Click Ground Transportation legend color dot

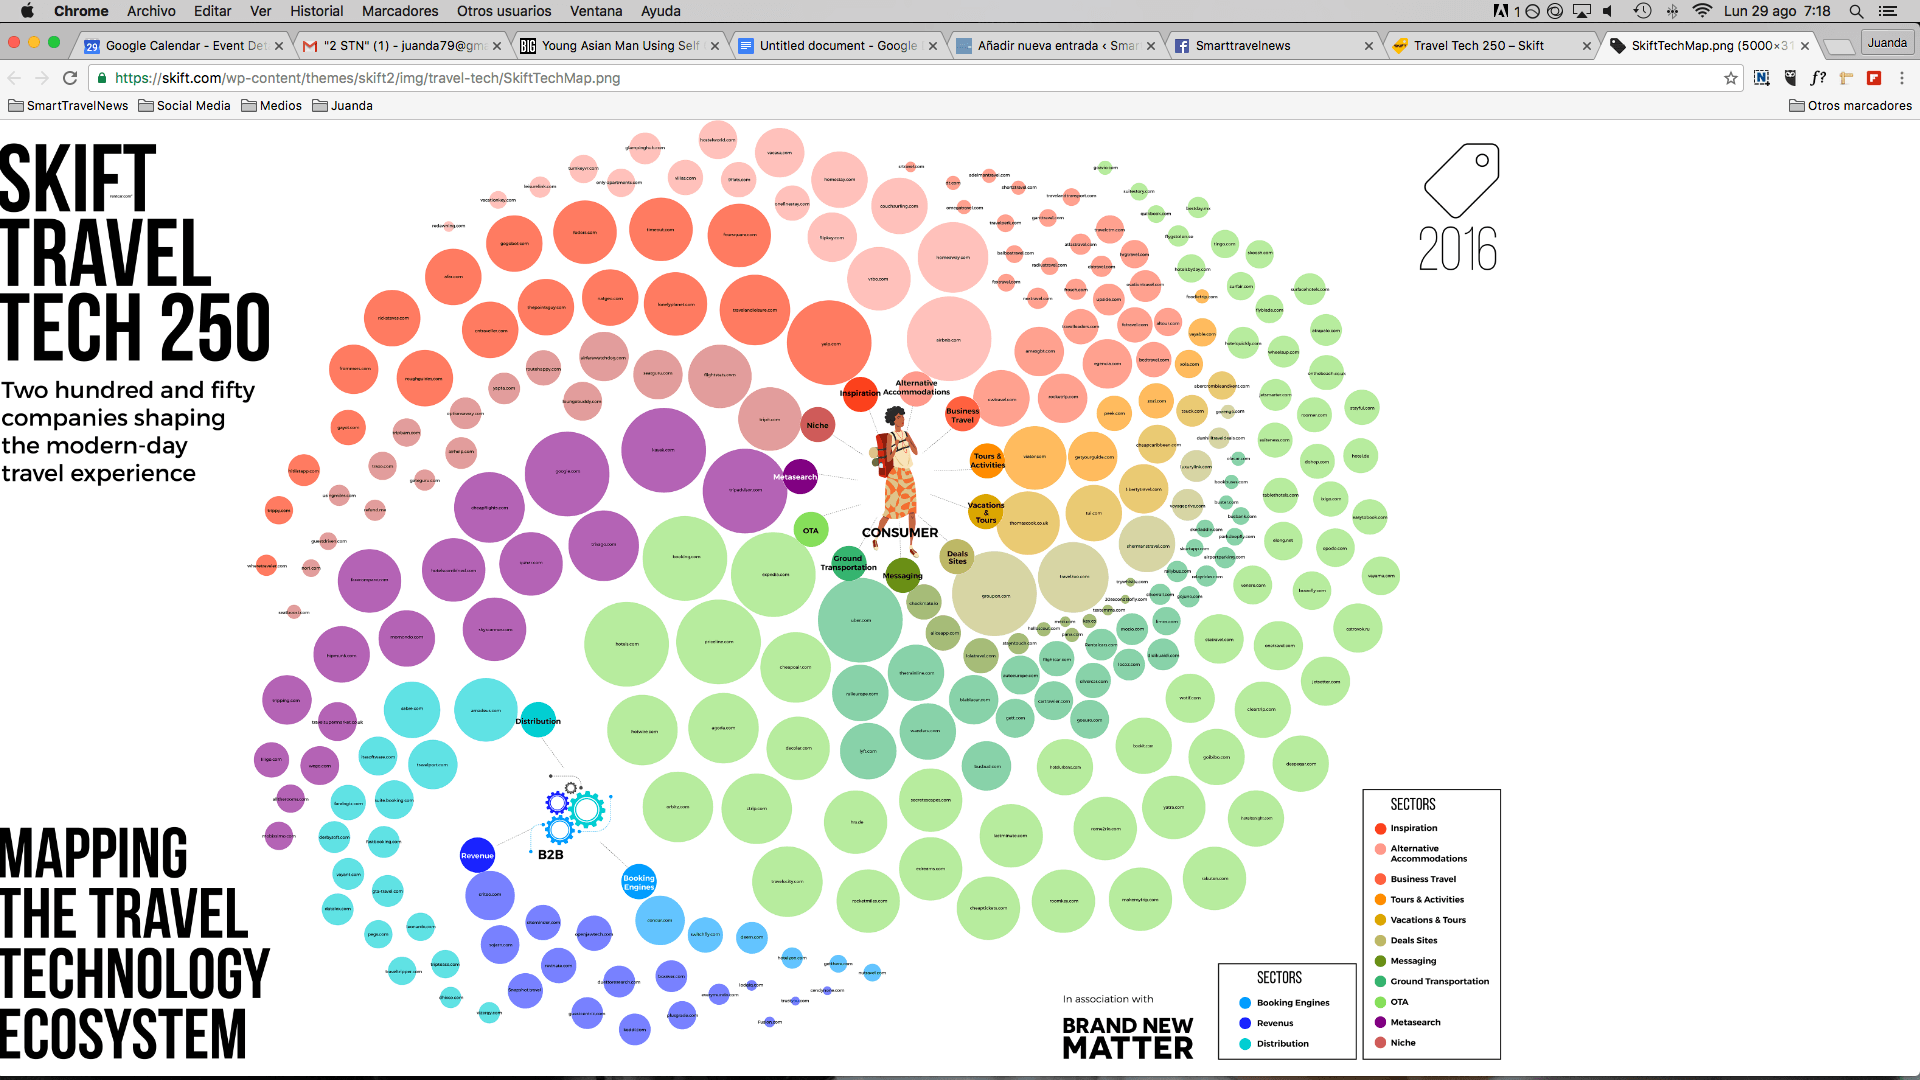tap(1380, 982)
